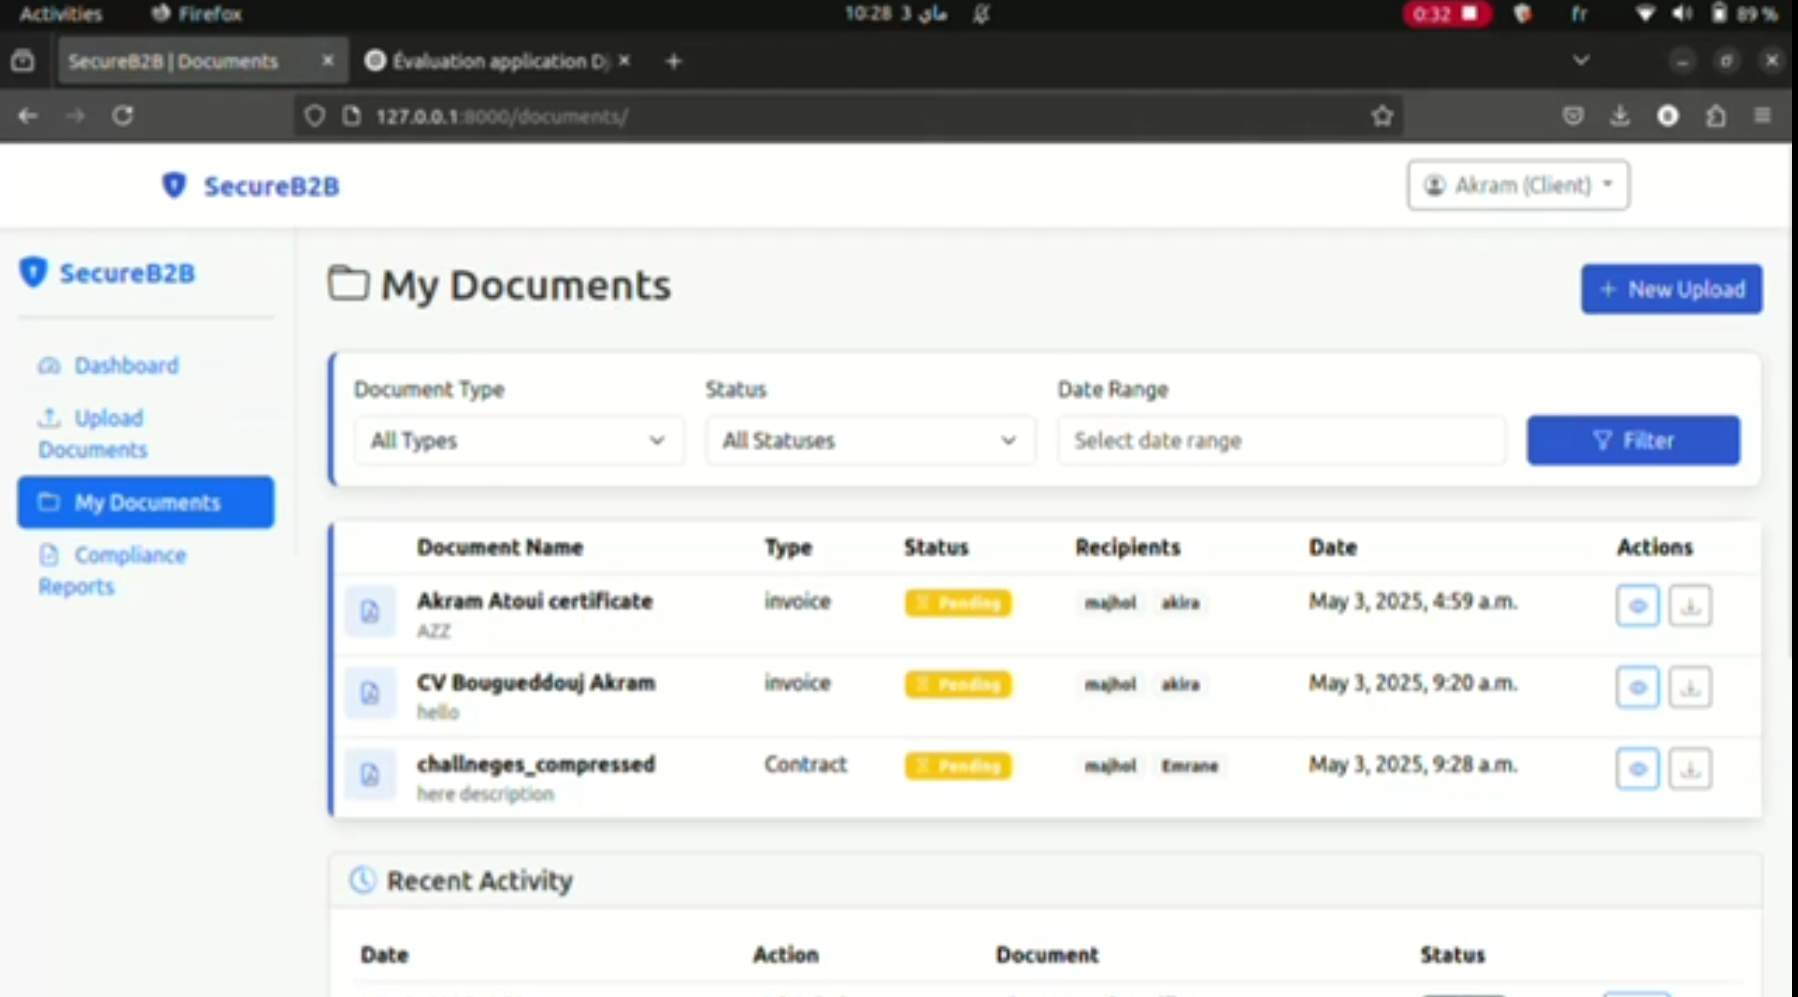Image resolution: width=1798 pixels, height=997 pixels.
Task: Open the Pocket save icon in toolbar
Action: pyautogui.click(x=1572, y=116)
